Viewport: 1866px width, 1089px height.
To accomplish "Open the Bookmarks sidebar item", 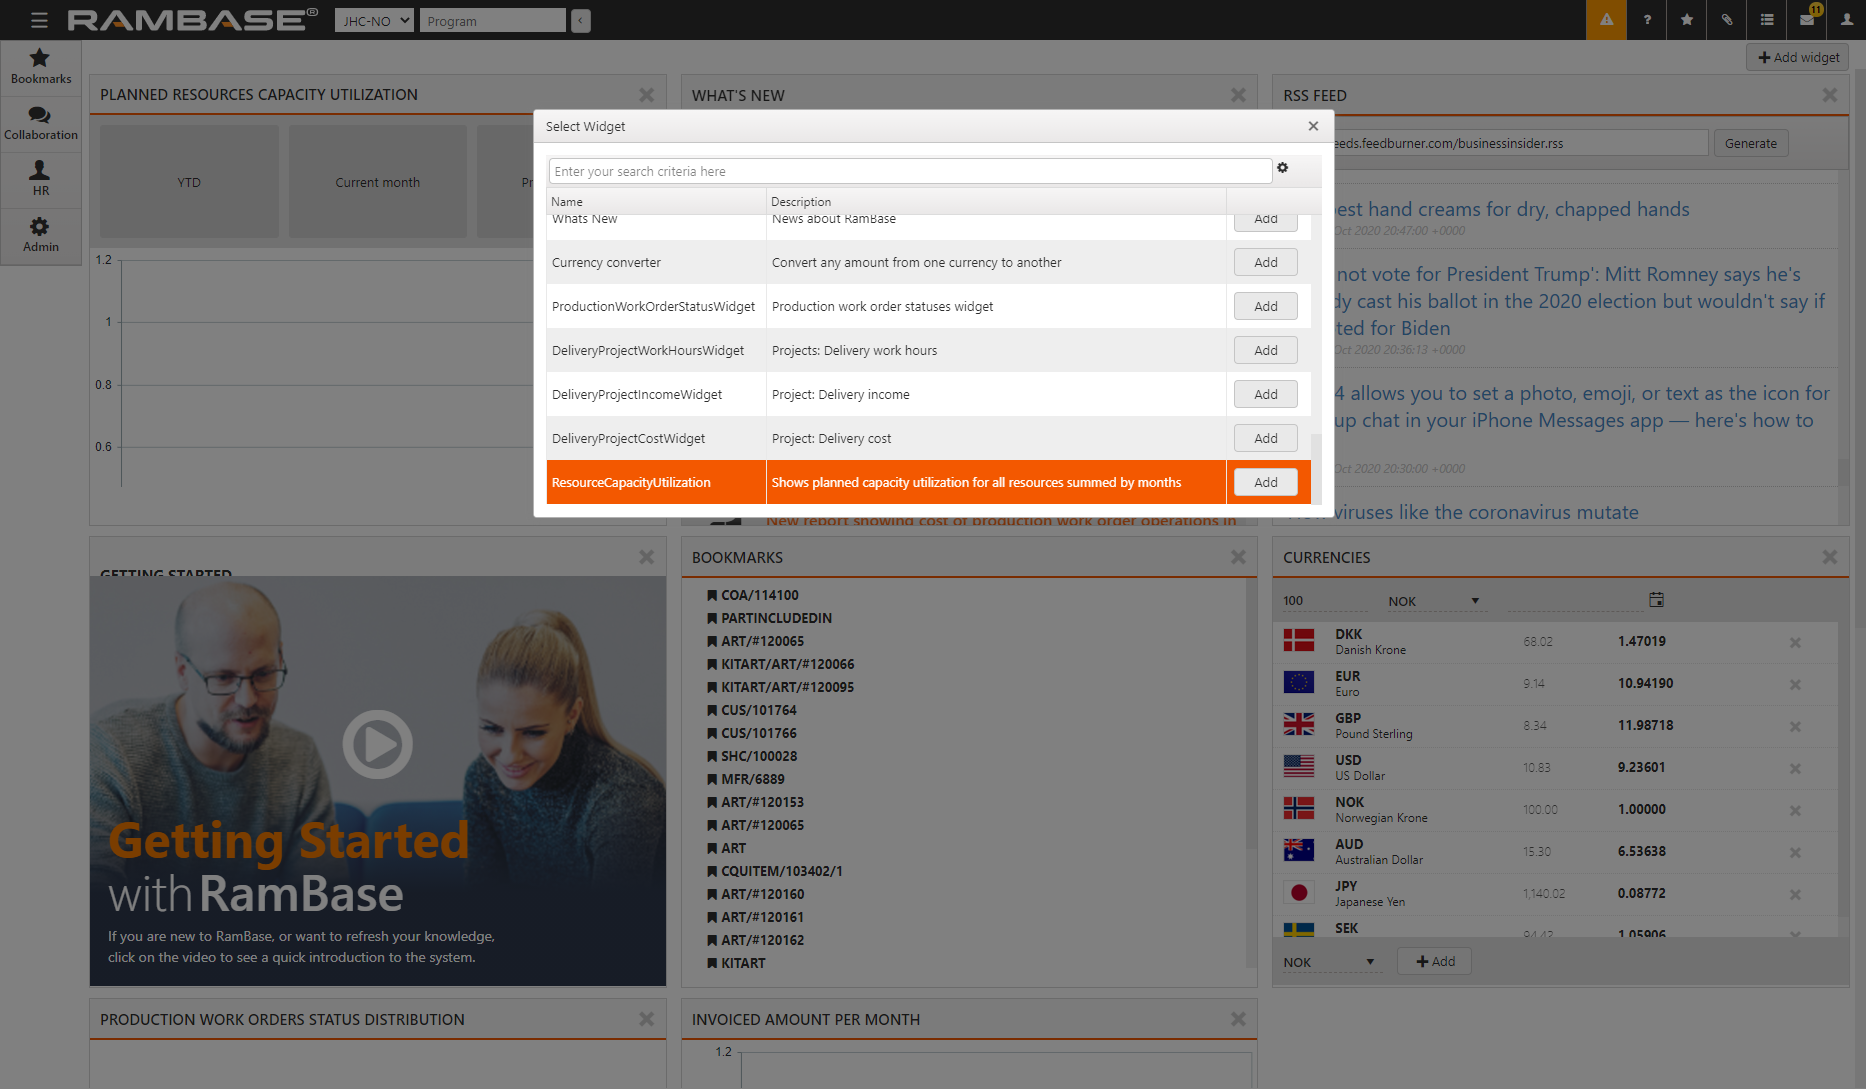I will pos(41,67).
